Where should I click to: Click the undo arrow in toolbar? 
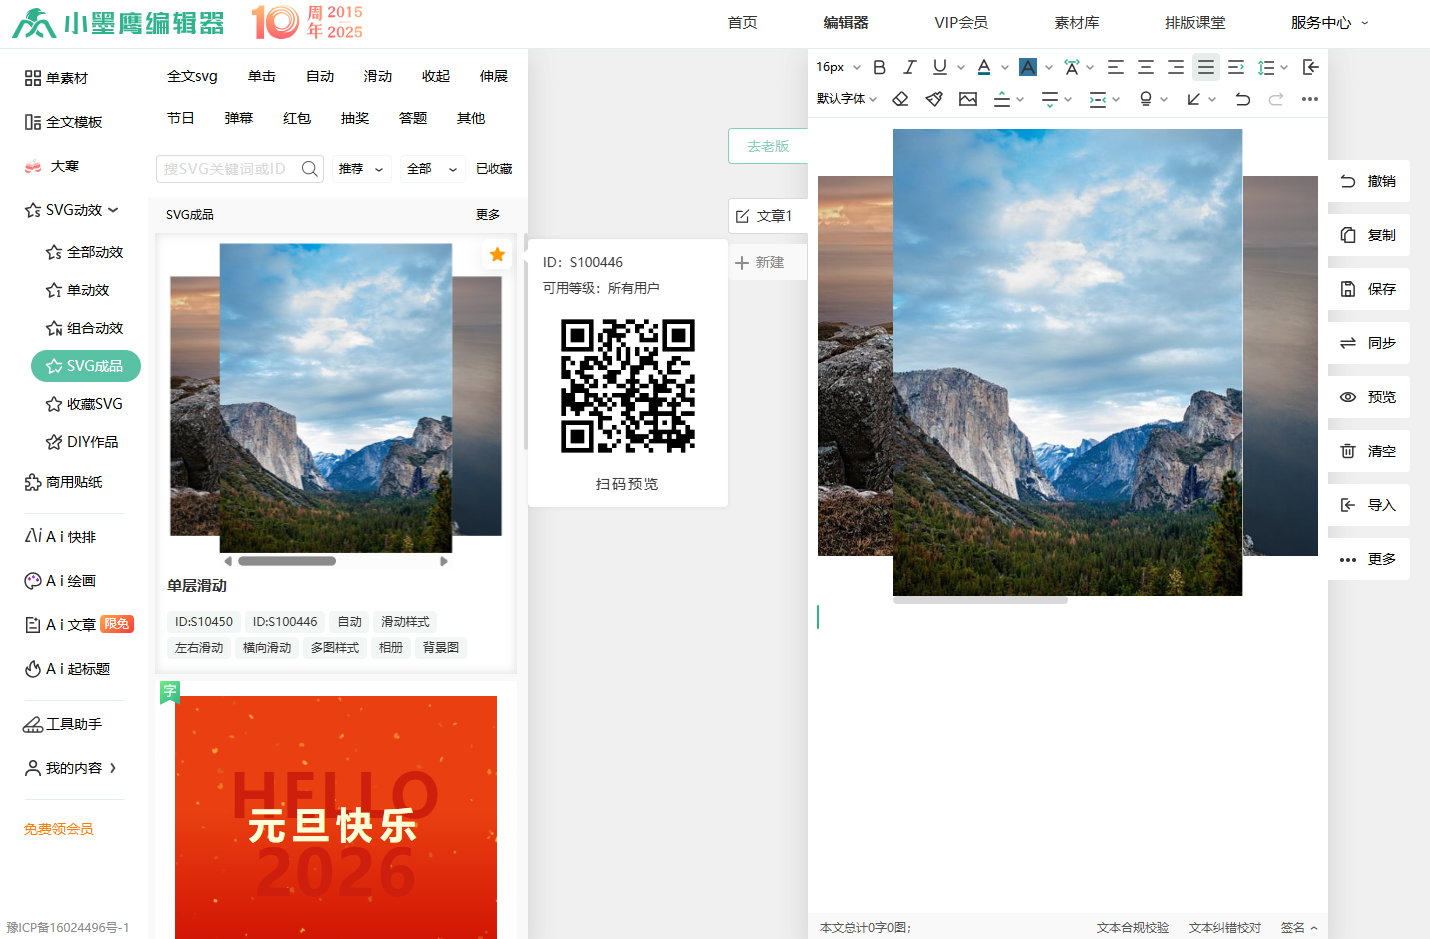tap(1242, 99)
